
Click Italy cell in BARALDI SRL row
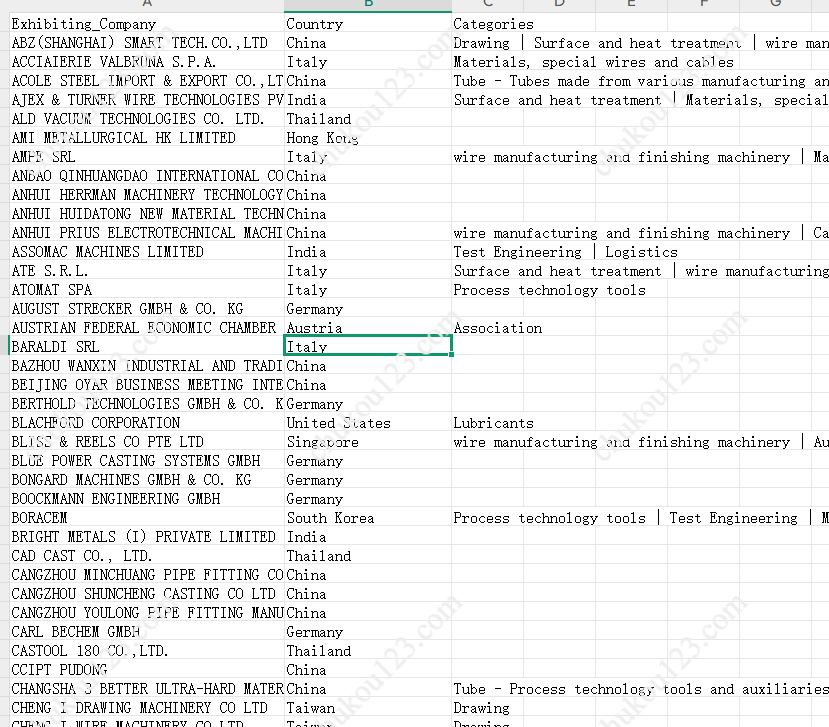coord(368,346)
